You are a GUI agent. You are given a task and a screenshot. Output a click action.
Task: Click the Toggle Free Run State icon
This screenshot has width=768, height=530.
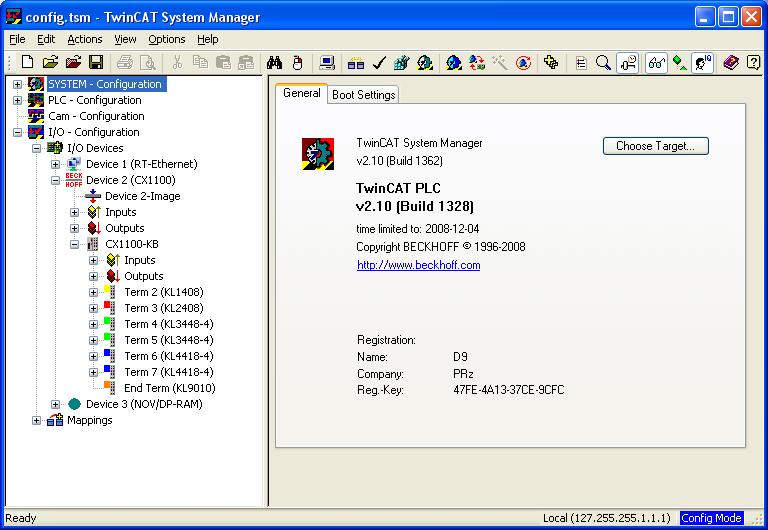[x=523, y=62]
